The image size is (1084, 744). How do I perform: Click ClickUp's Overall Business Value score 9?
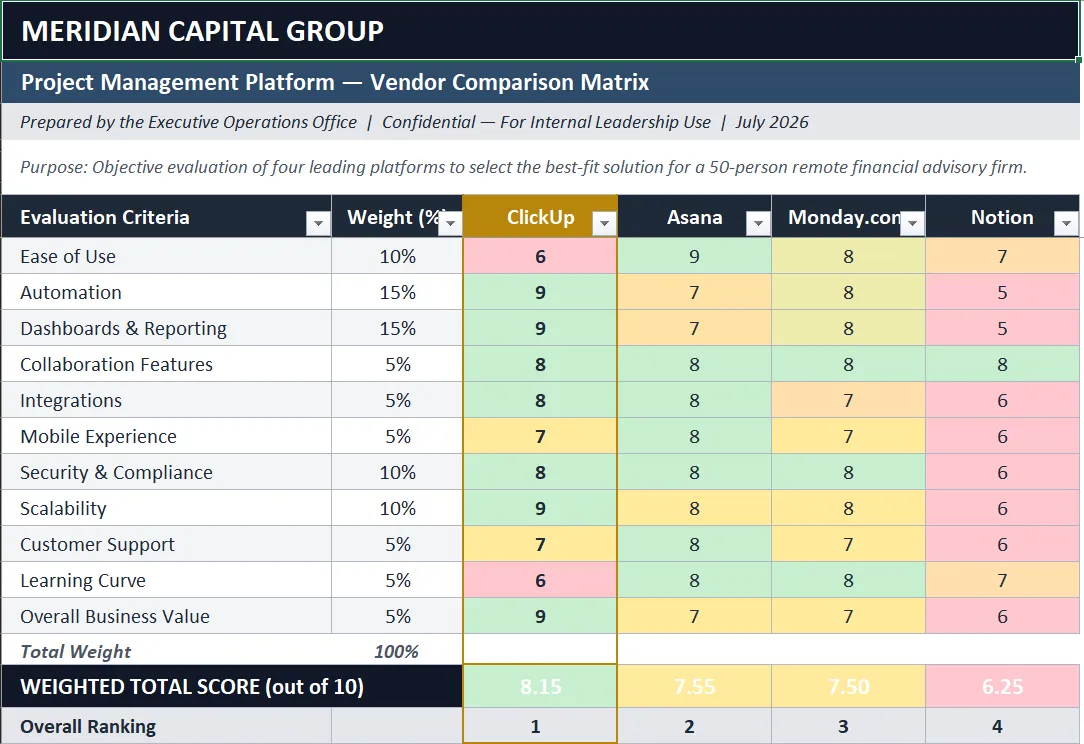coord(540,616)
